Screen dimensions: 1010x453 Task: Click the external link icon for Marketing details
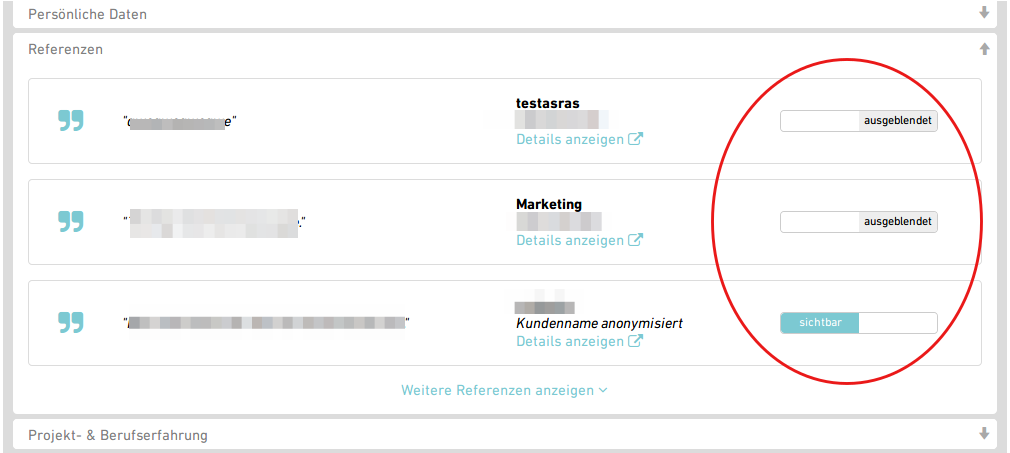point(635,240)
